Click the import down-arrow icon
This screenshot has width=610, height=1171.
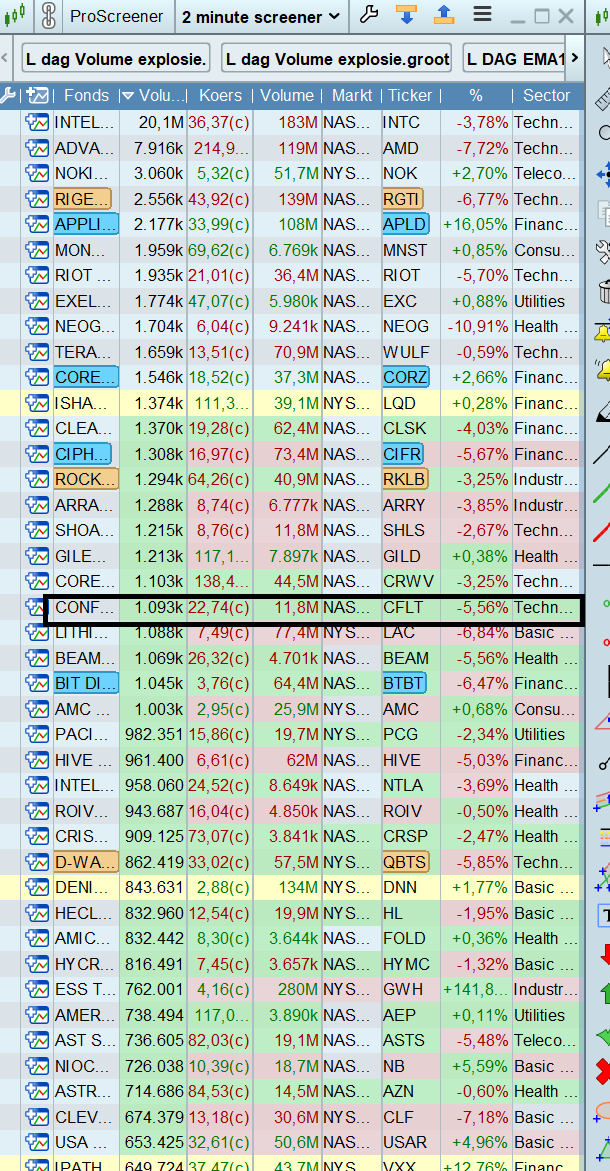point(405,15)
